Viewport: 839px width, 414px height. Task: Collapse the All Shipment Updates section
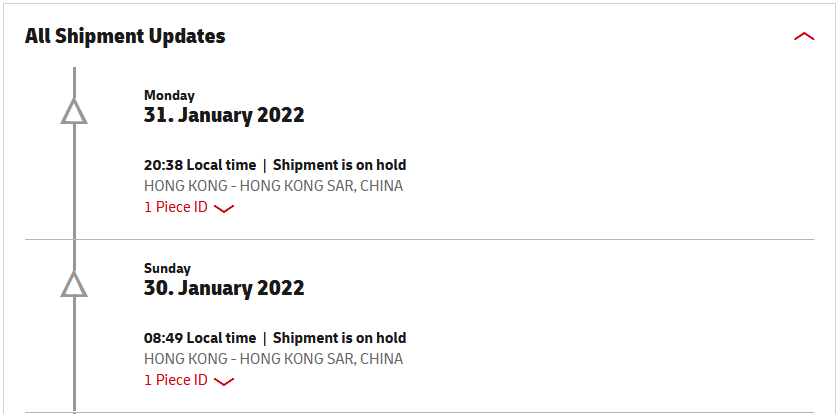coord(804,36)
